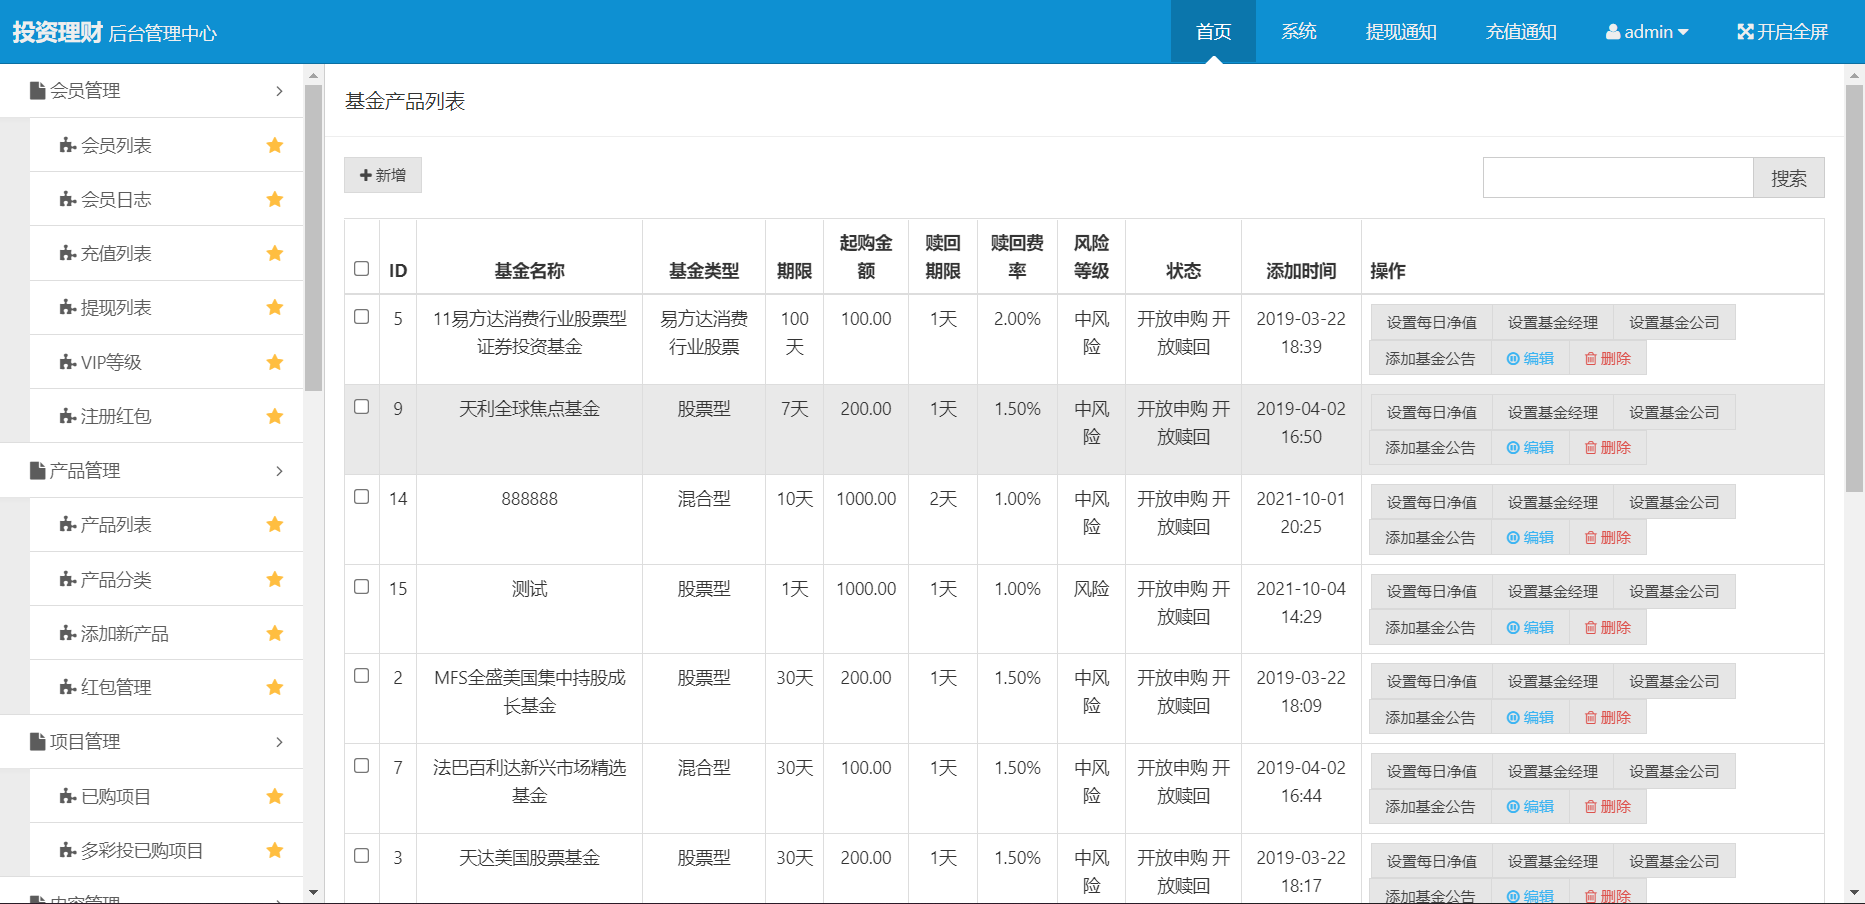The height and width of the screenshot is (904, 1865).
Task: Click 开启全屏 in the top bar
Action: (1783, 32)
